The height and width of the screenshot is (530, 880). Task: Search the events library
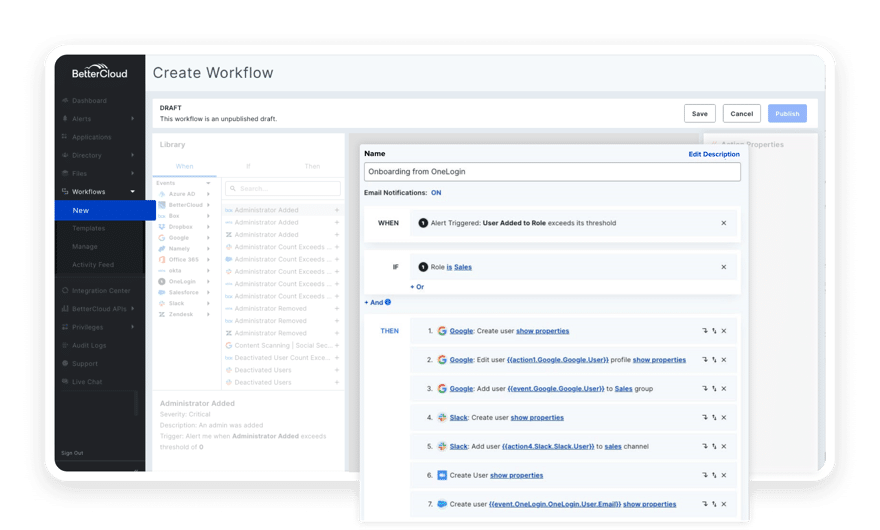[283, 189]
